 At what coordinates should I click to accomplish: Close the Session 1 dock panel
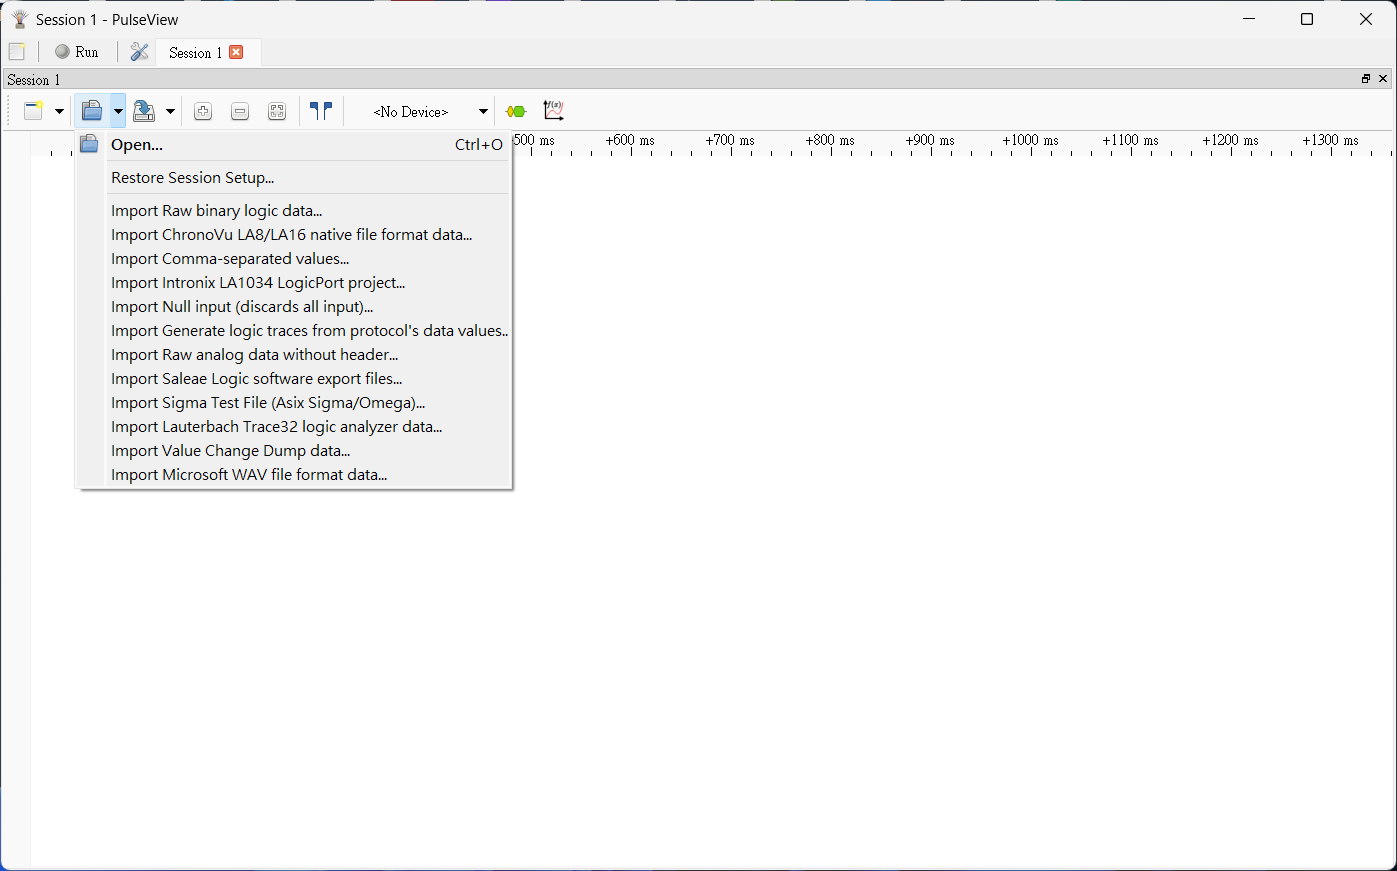coord(1383,79)
